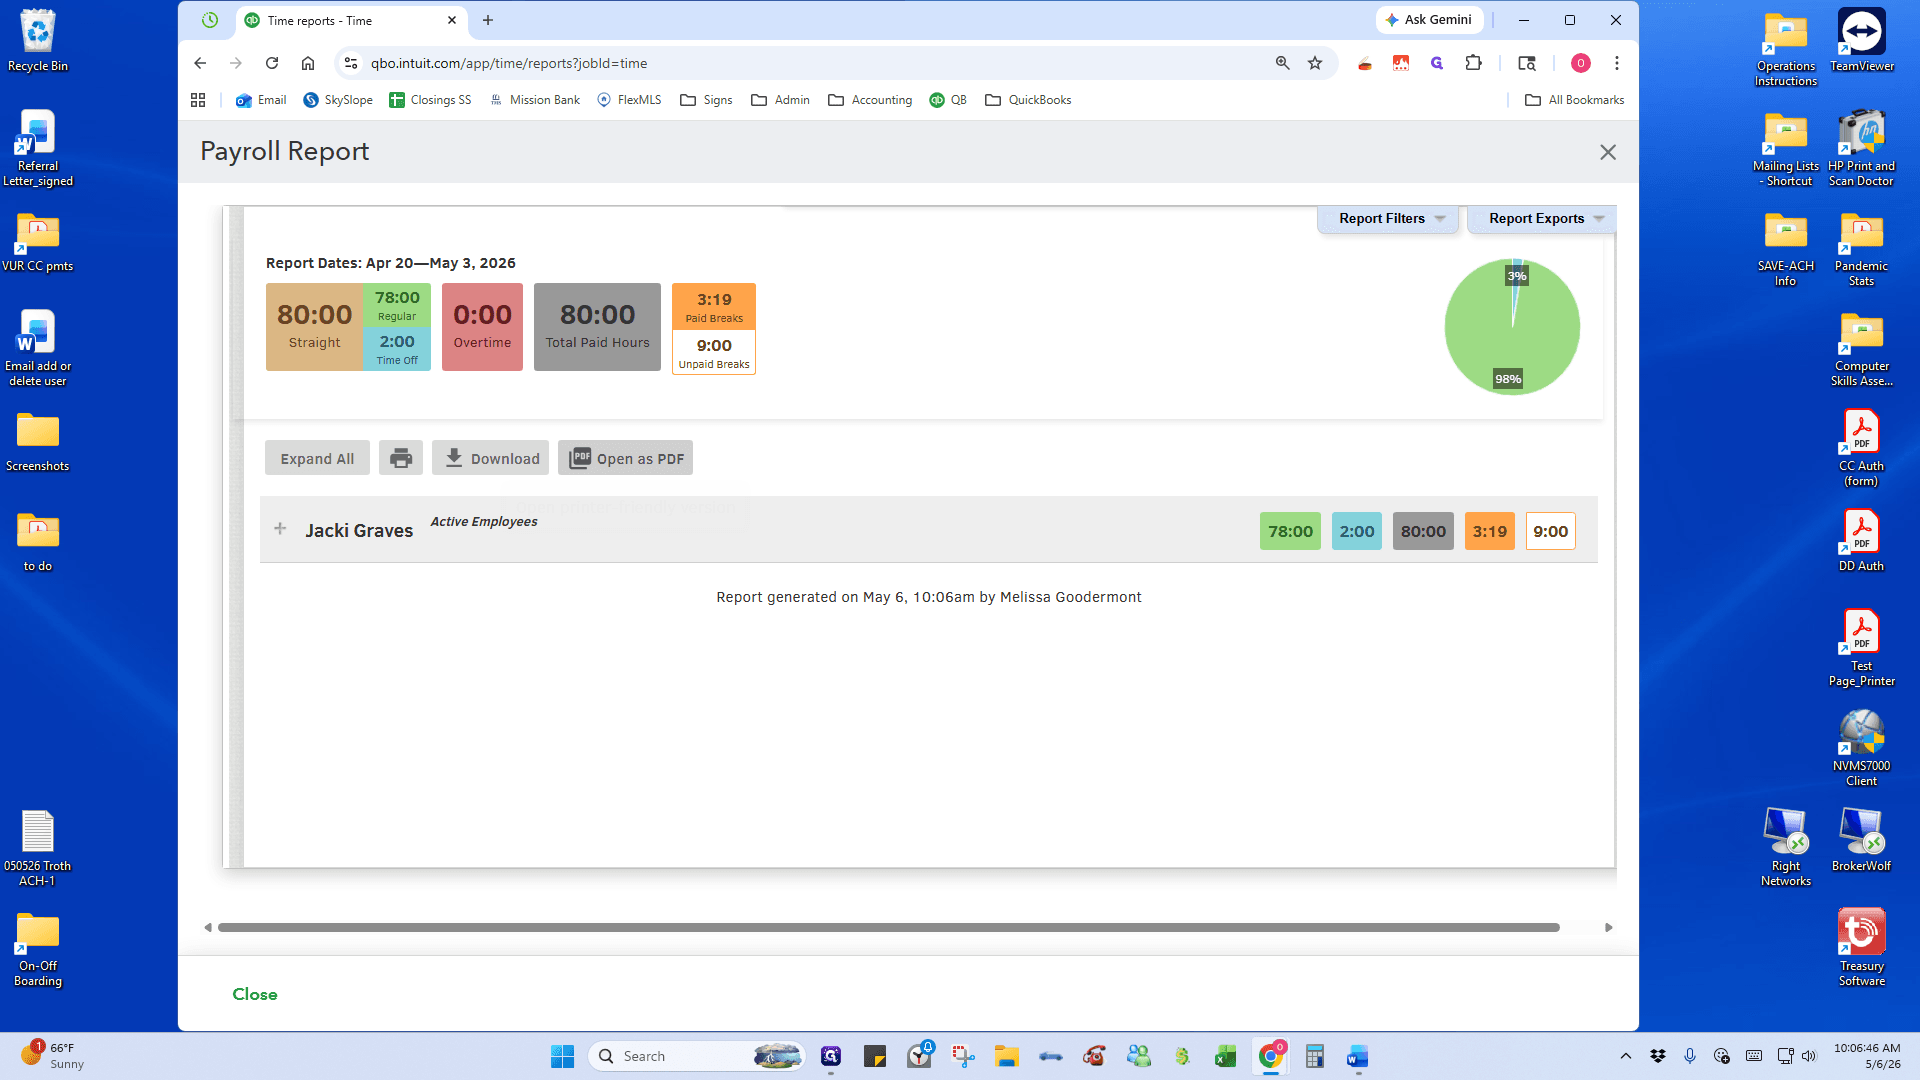Open TeamViewer desktop shortcut
1920x1080 pixels.
point(1861,40)
